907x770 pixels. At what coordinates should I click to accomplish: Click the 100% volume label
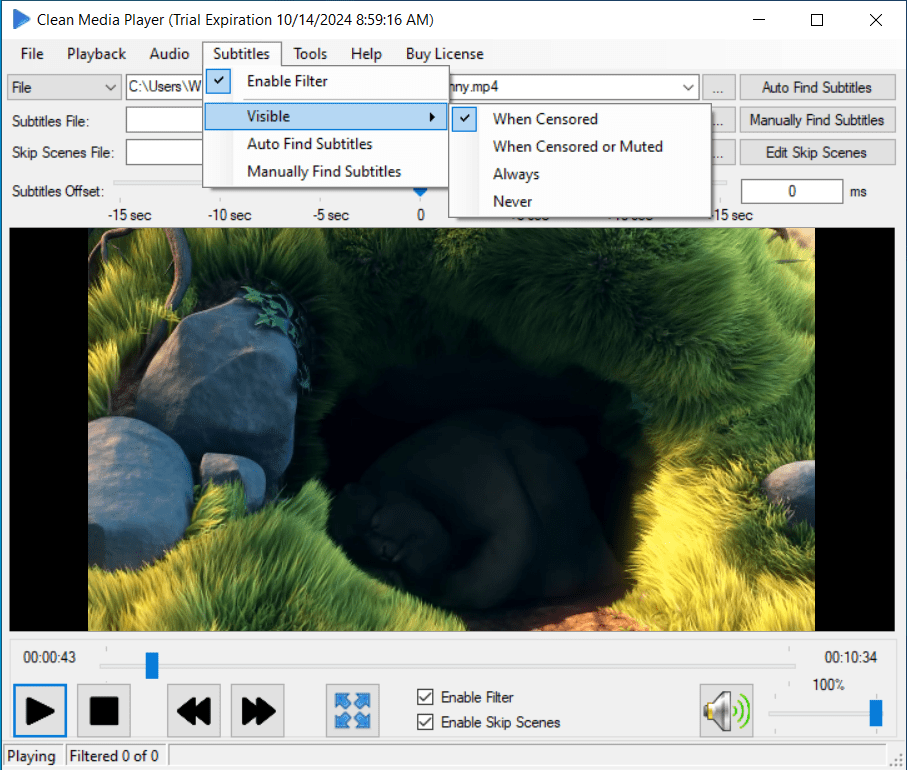[828, 685]
